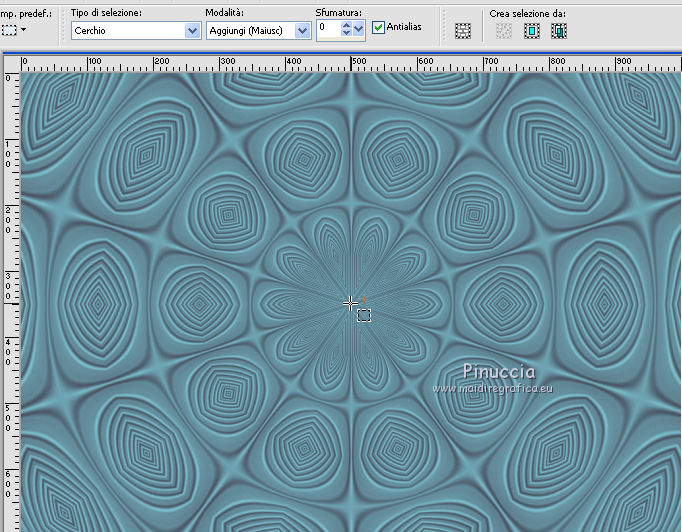Click the selection presets icon

coord(9,30)
